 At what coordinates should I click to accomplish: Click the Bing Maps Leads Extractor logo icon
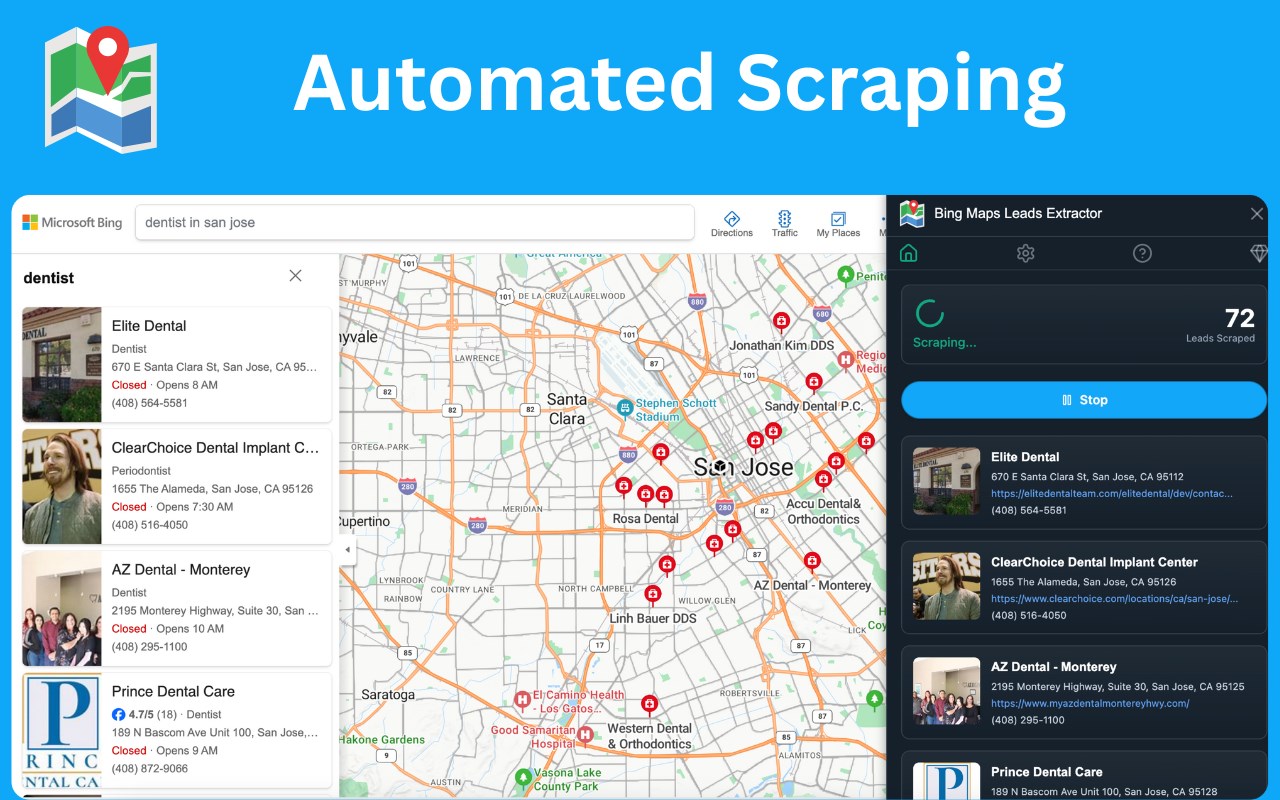point(912,213)
